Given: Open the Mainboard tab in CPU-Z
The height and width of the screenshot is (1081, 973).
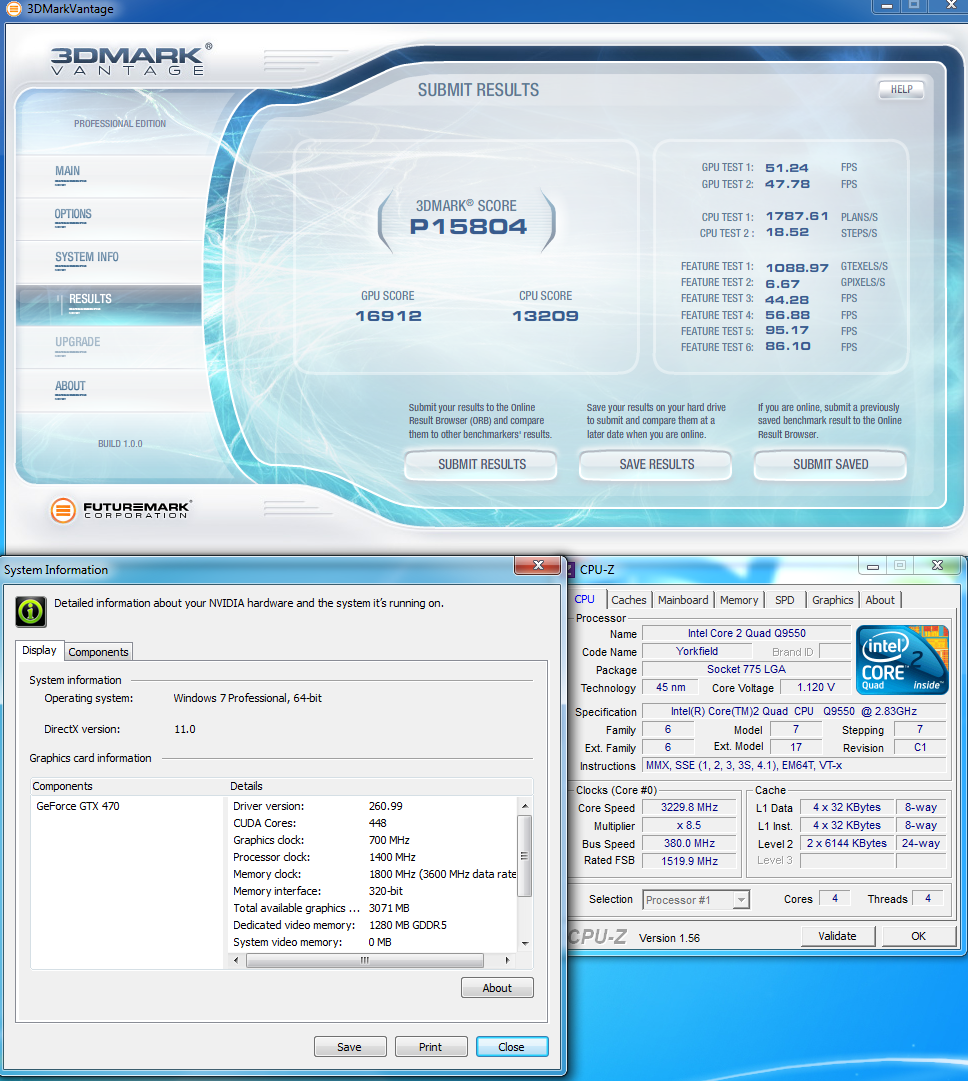Looking at the screenshot, I should [683, 600].
